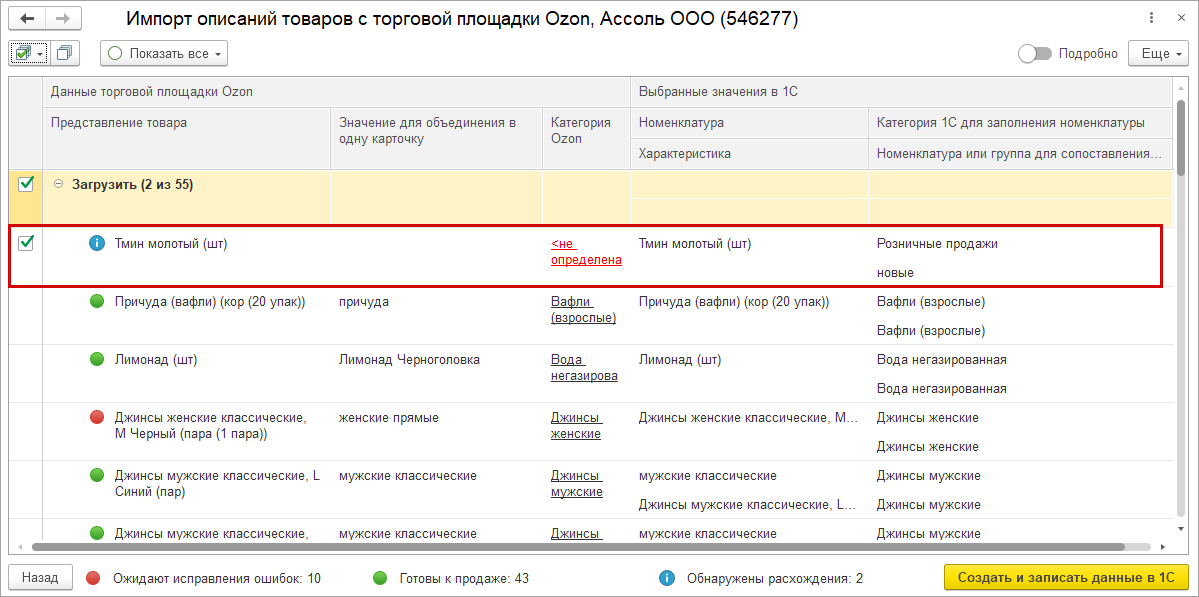Uncheck the Загрузить group checkbox
The width and height of the screenshot is (1199, 597).
26,184
